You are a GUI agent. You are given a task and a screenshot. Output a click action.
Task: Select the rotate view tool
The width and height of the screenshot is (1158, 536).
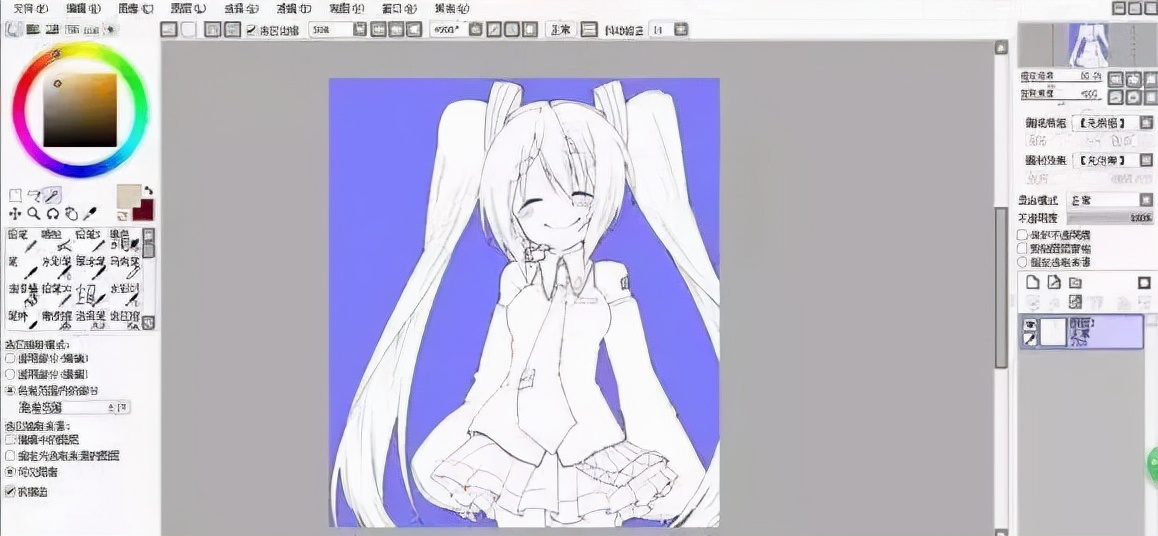pyautogui.click(x=52, y=214)
